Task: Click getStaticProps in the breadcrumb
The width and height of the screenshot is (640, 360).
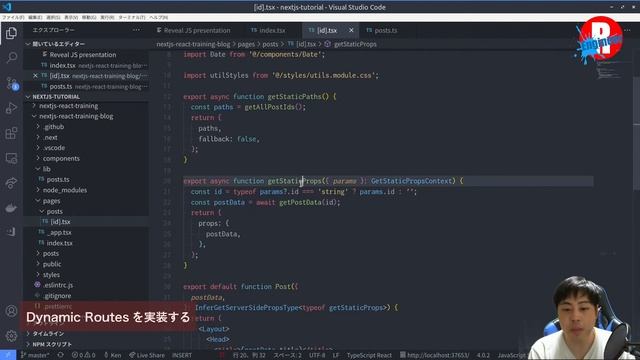Action: pos(355,44)
